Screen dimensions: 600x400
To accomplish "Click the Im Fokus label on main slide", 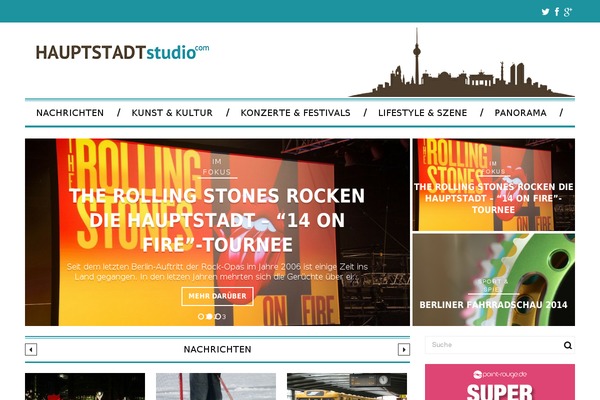I will pos(217,167).
